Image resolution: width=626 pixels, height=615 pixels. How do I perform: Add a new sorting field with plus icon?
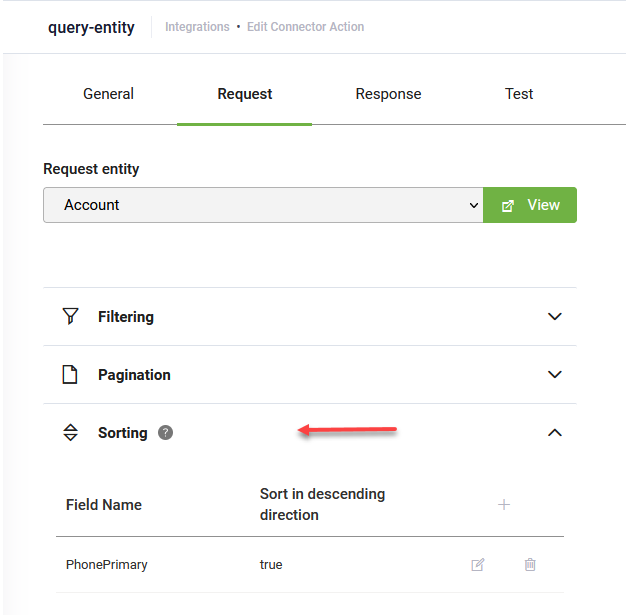[504, 505]
